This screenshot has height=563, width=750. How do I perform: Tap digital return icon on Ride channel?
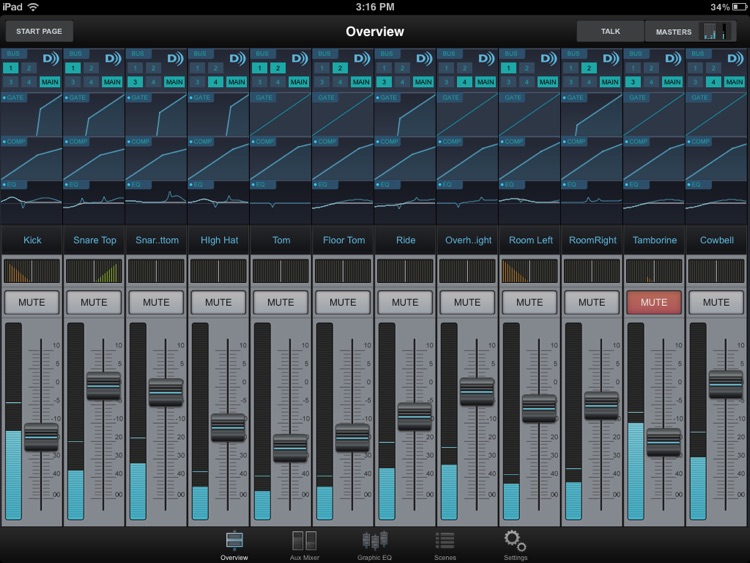pos(424,58)
